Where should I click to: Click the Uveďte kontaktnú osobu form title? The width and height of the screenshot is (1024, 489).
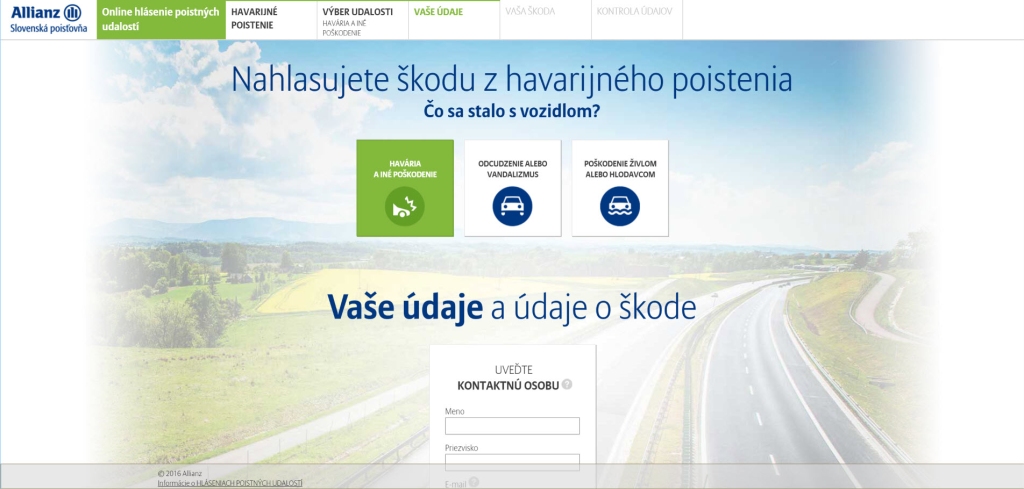click(508, 377)
